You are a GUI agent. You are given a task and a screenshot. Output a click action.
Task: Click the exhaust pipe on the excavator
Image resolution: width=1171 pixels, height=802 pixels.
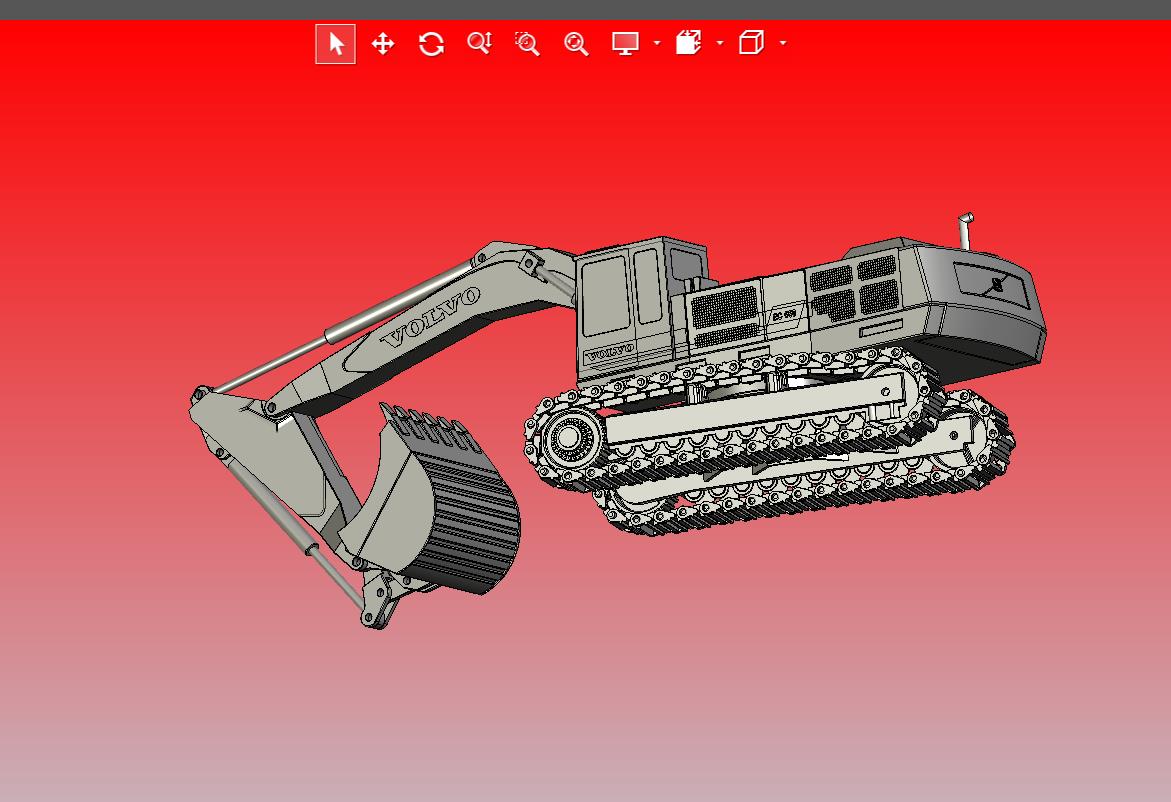965,231
